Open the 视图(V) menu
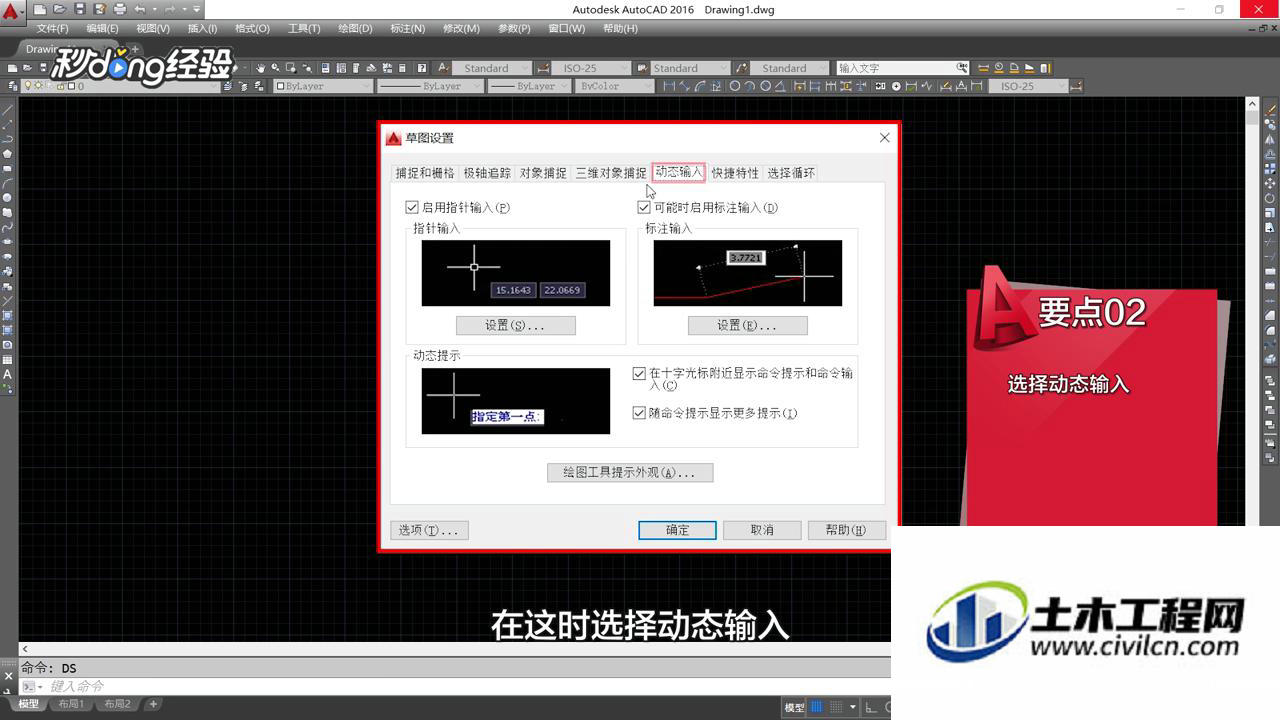1280x720 pixels. pos(152,29)
